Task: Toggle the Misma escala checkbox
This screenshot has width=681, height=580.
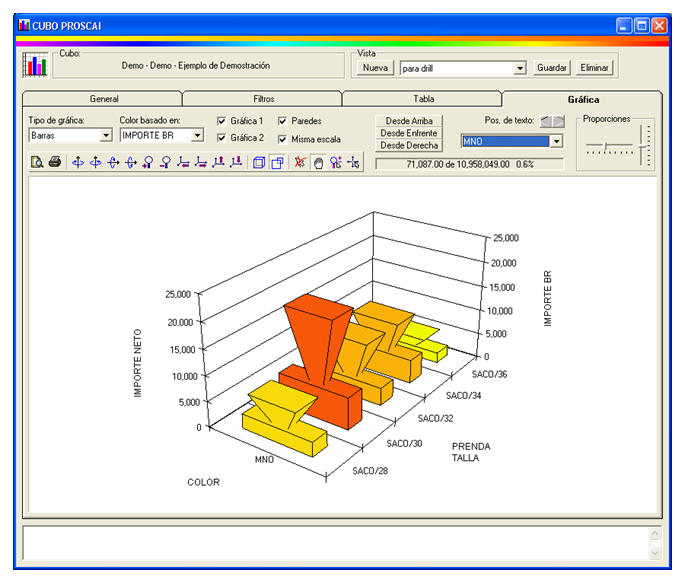Action: click(282, 139)
